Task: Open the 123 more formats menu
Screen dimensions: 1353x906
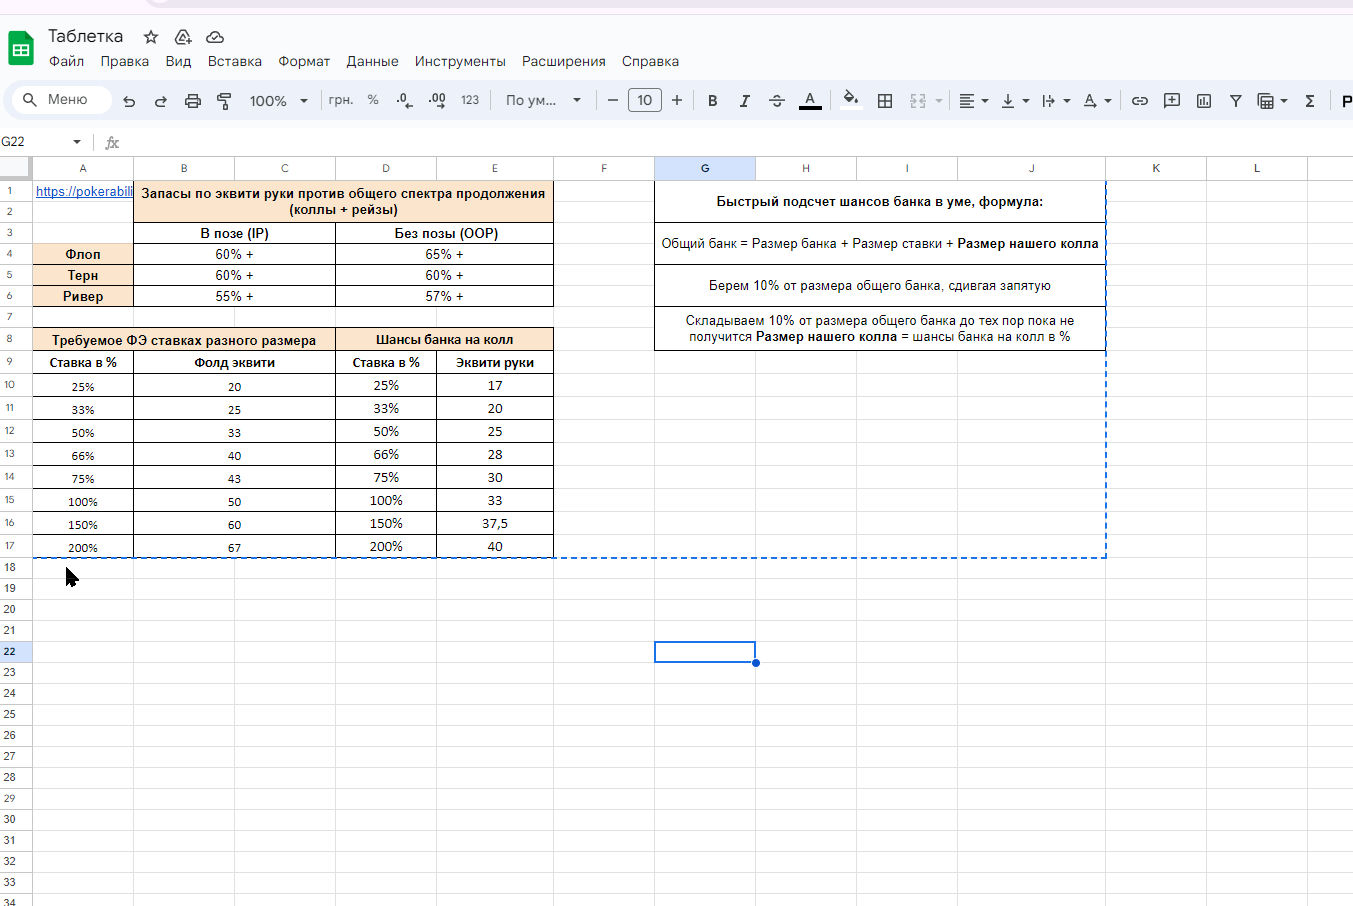Action: point(470,100)
